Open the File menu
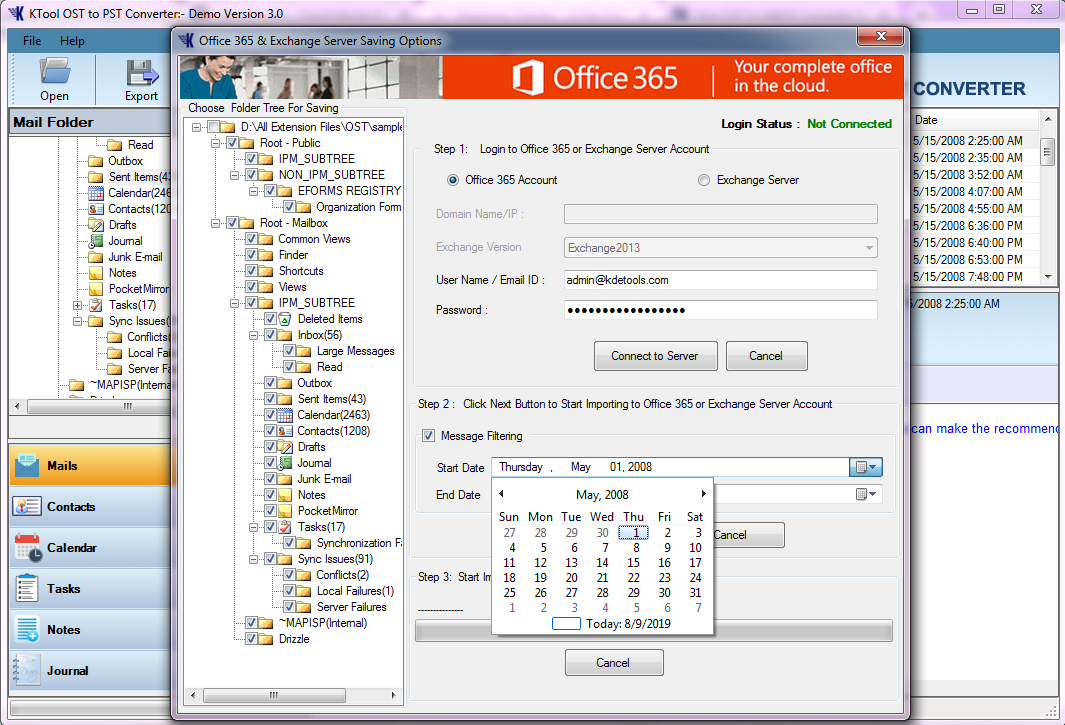The image size is (1065, 725). point(32,41)
